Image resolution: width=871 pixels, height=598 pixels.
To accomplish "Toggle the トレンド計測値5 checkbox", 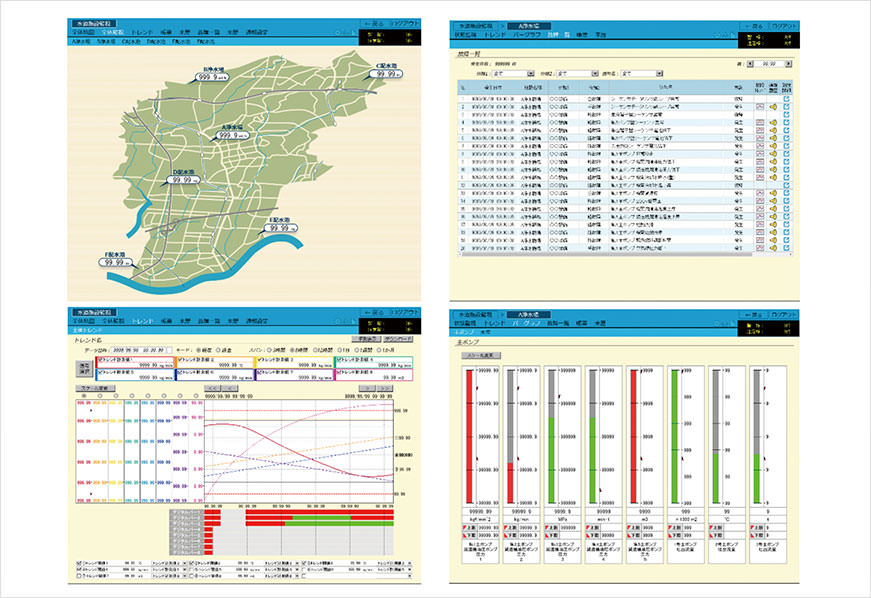I will click(x=101, y=372).
